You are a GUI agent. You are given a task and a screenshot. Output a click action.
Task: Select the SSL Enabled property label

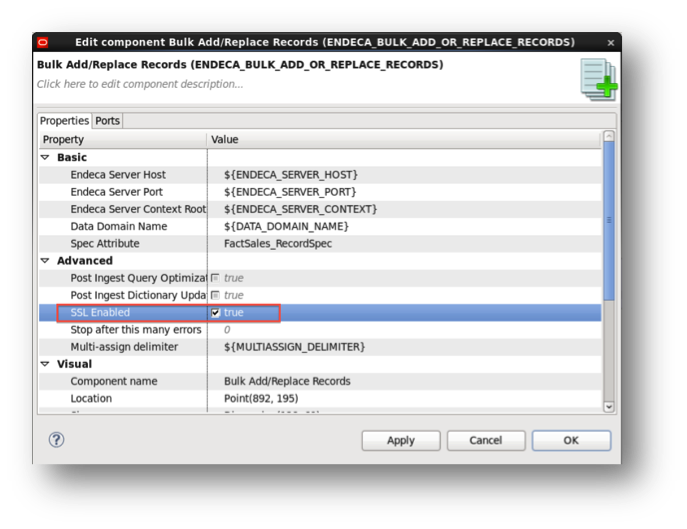100,312
